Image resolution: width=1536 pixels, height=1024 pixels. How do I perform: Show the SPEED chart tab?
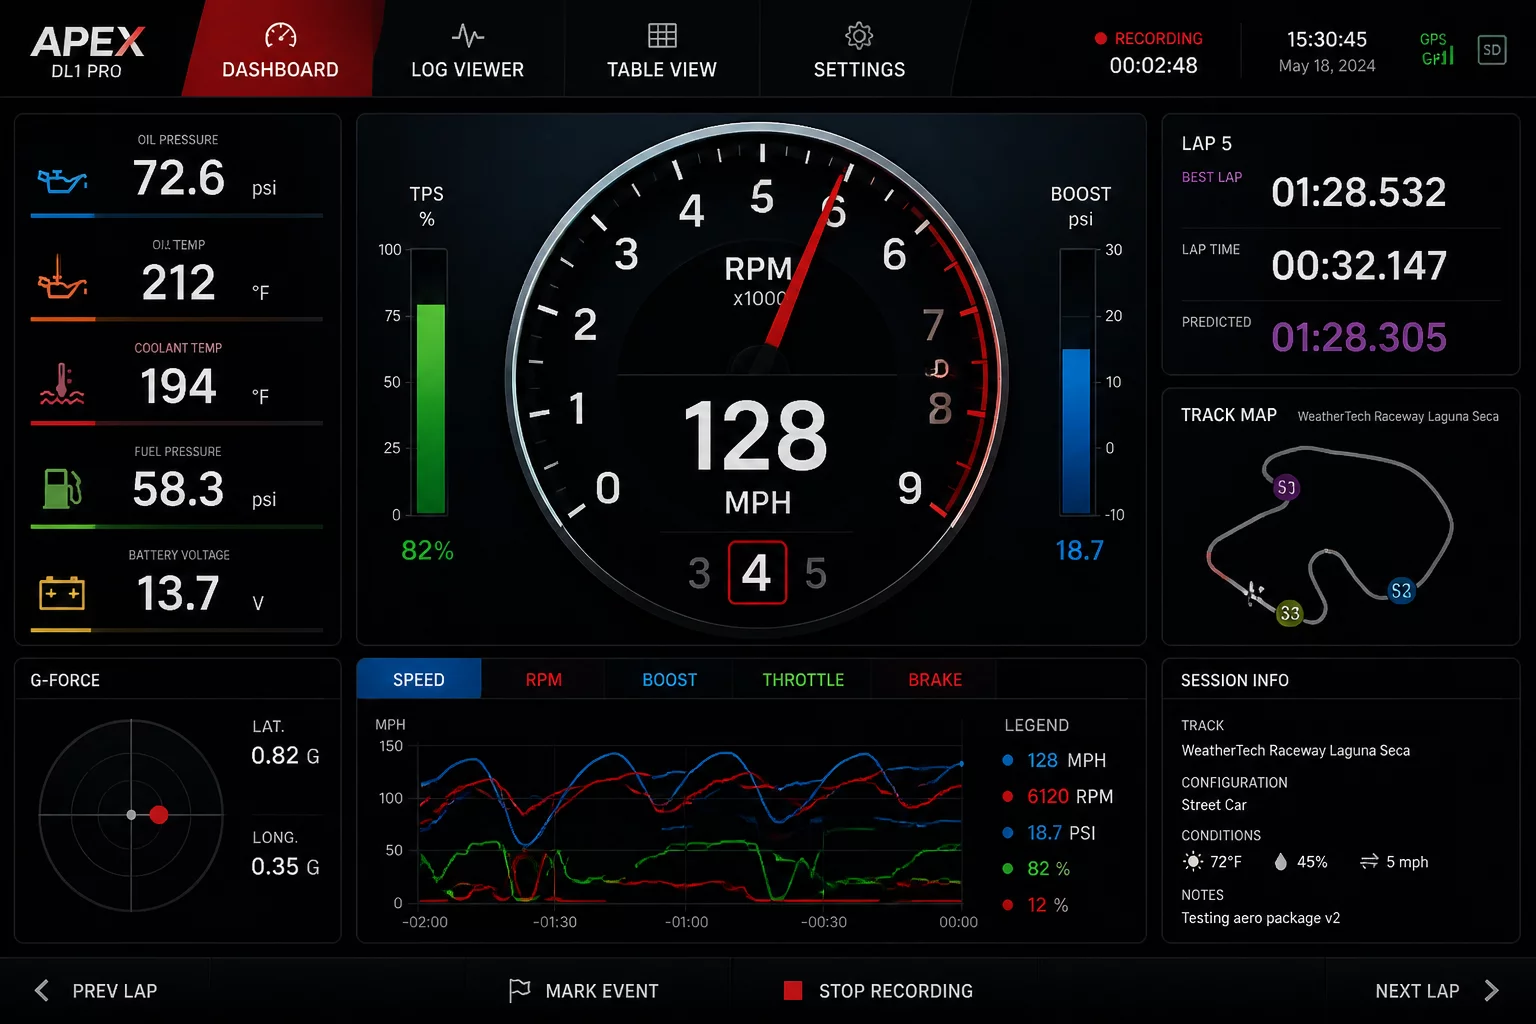pos(419,679)
